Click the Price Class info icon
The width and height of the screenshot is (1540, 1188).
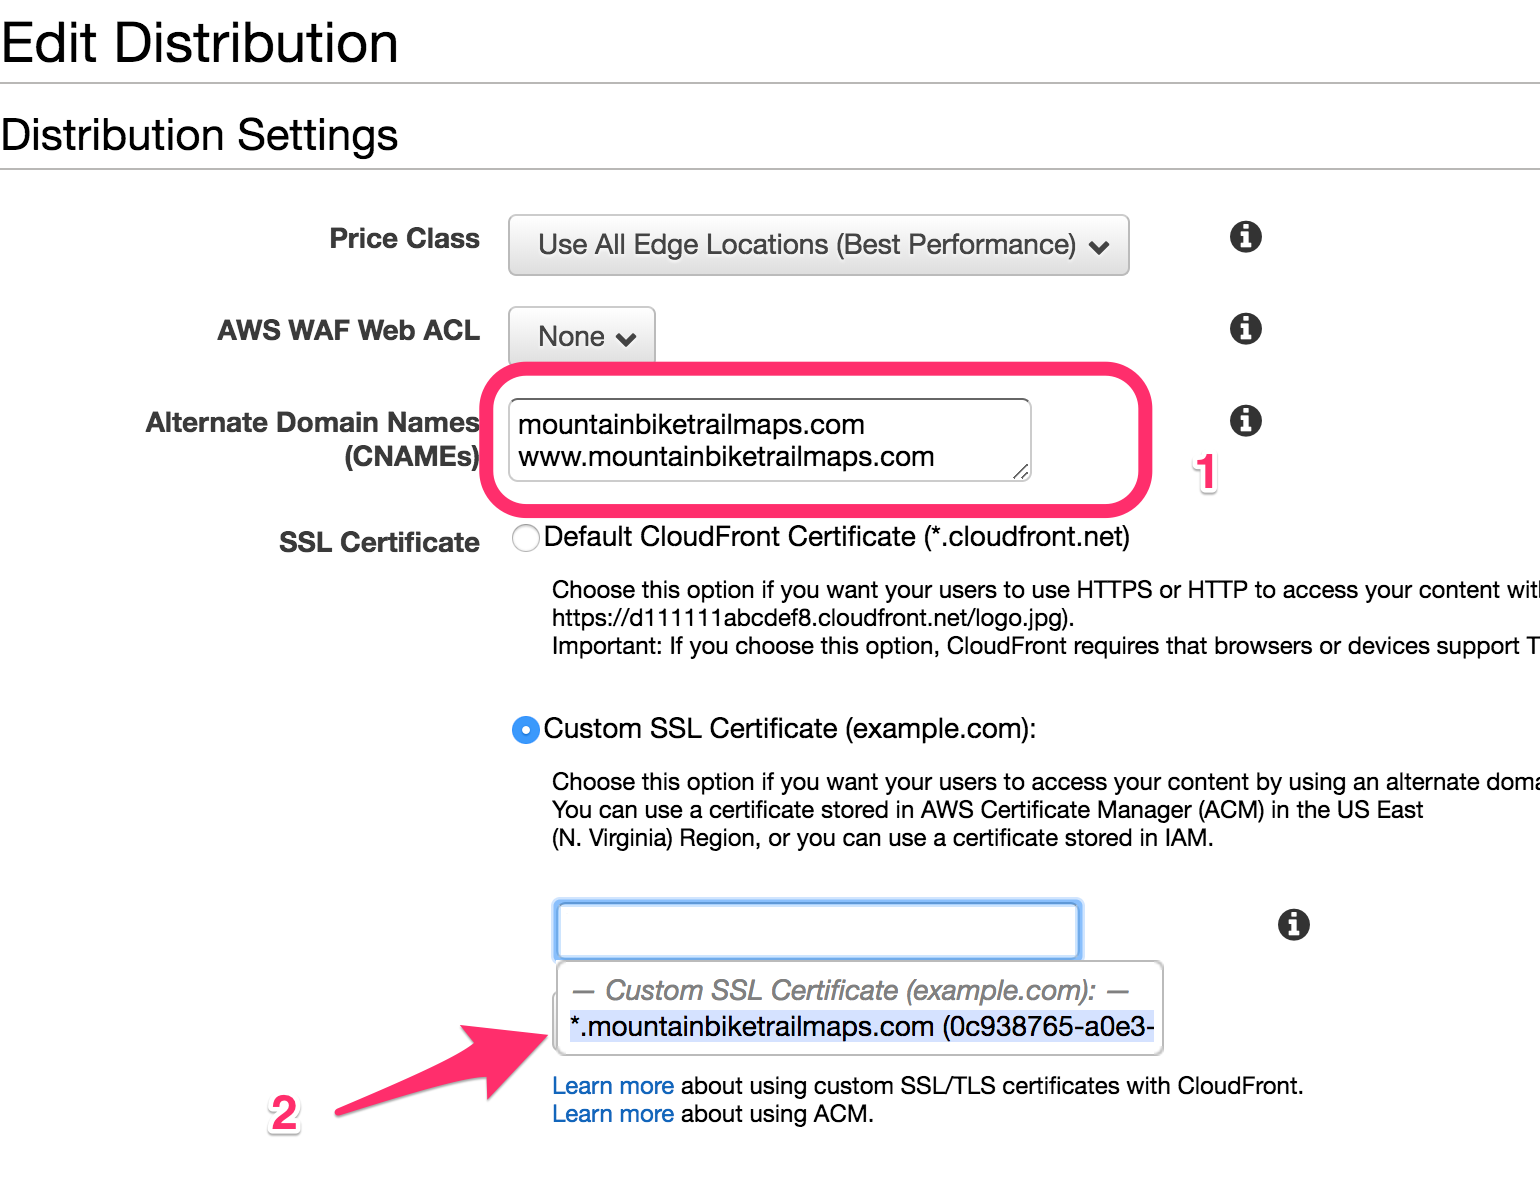1245,237
